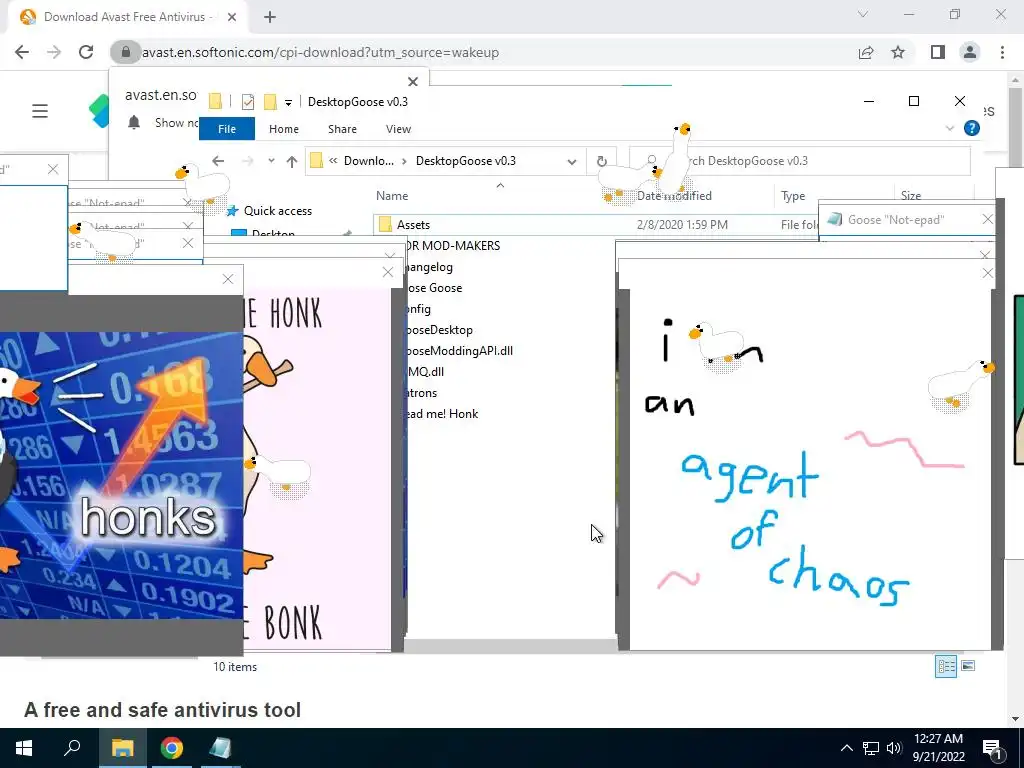Open the site information lock icon
Screen dimensions: 1024x768
click(x=125, y=52)
